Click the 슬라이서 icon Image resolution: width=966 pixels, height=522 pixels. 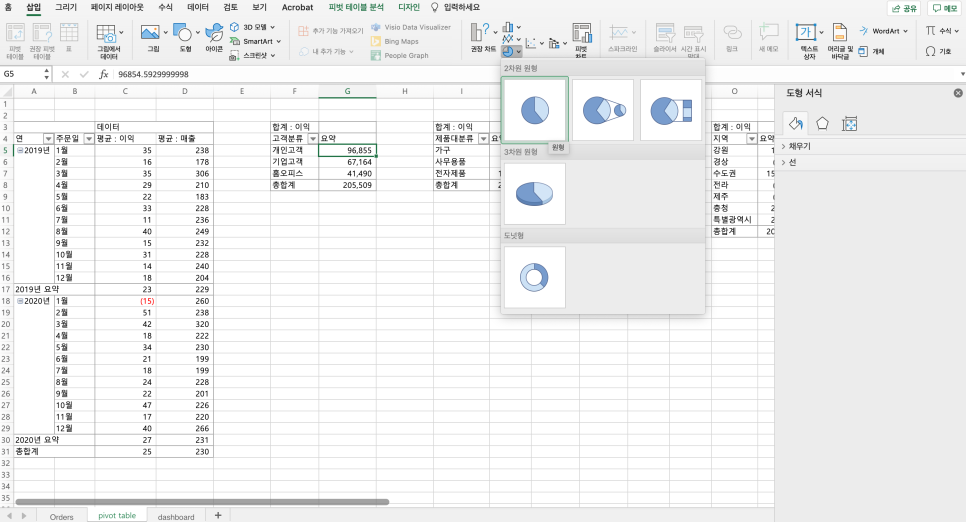coord(664,37)
